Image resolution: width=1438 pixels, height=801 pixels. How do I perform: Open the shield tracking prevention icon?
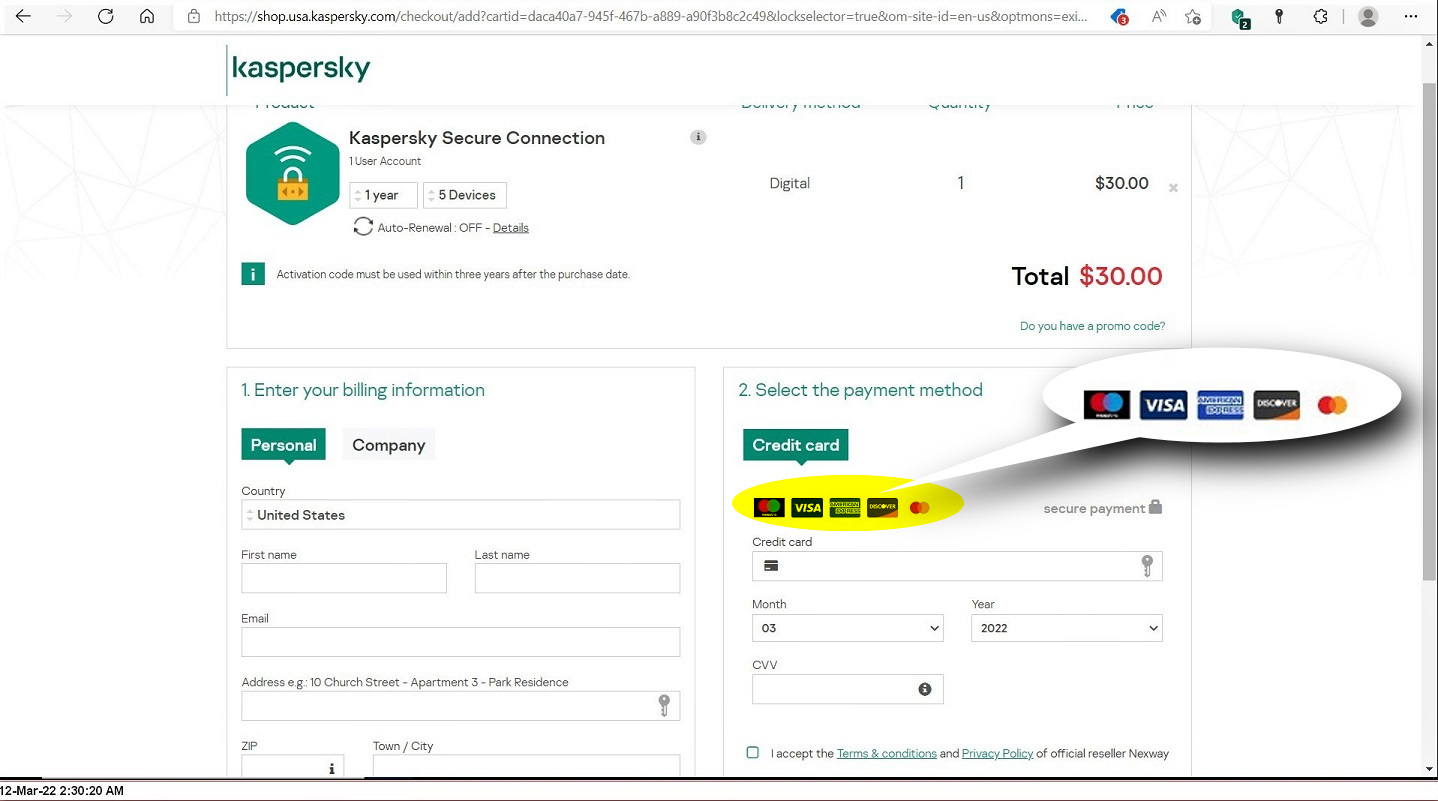coord(1121,16)
